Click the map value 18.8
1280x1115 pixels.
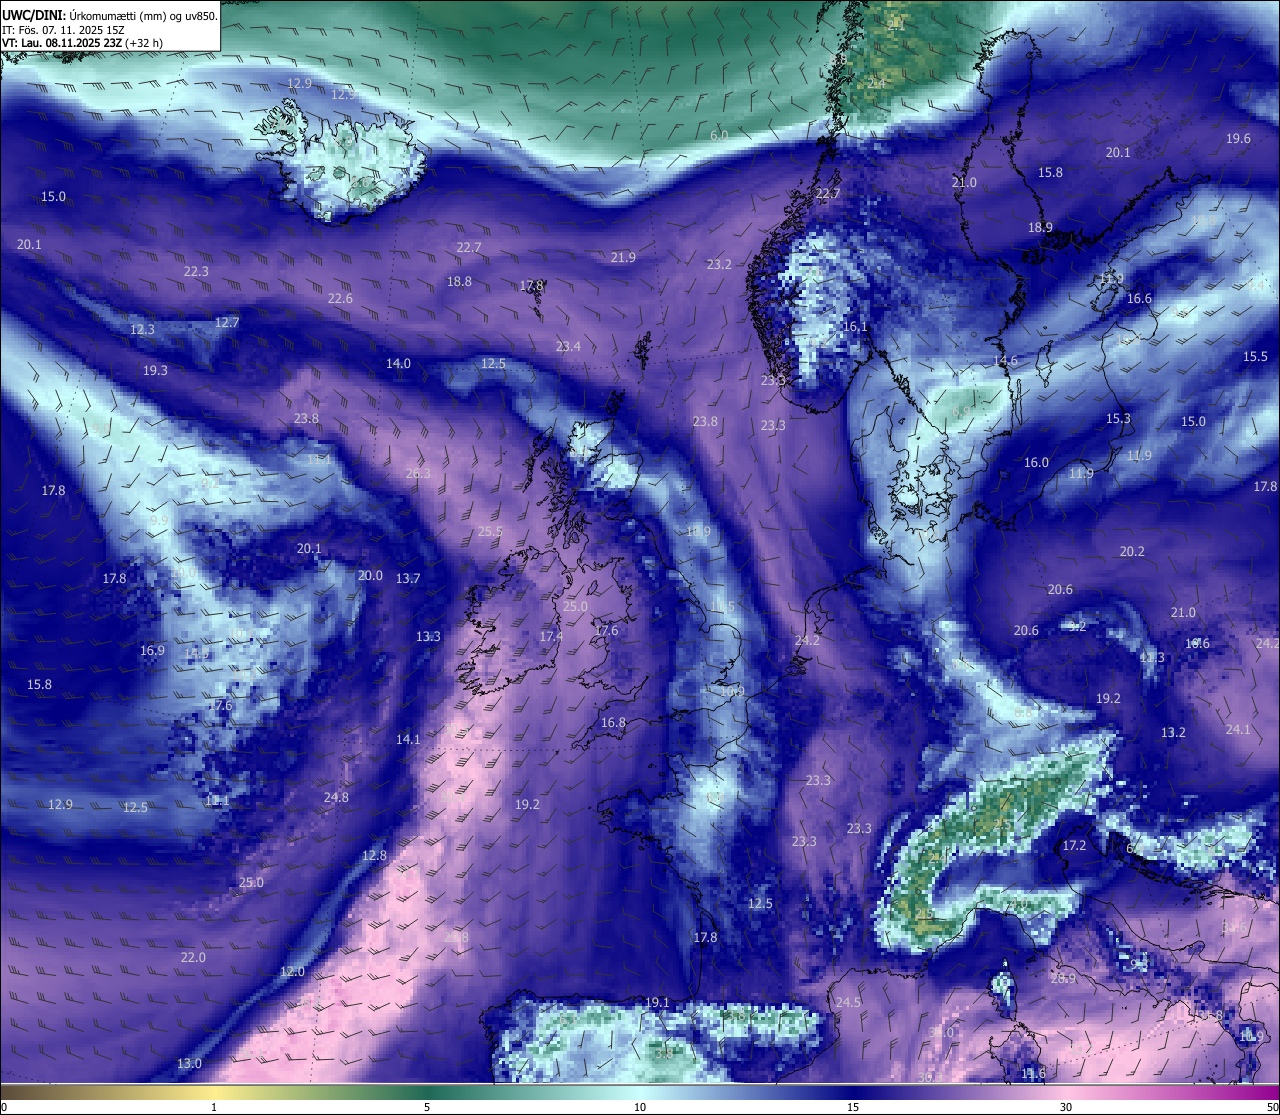pos(459,281)
